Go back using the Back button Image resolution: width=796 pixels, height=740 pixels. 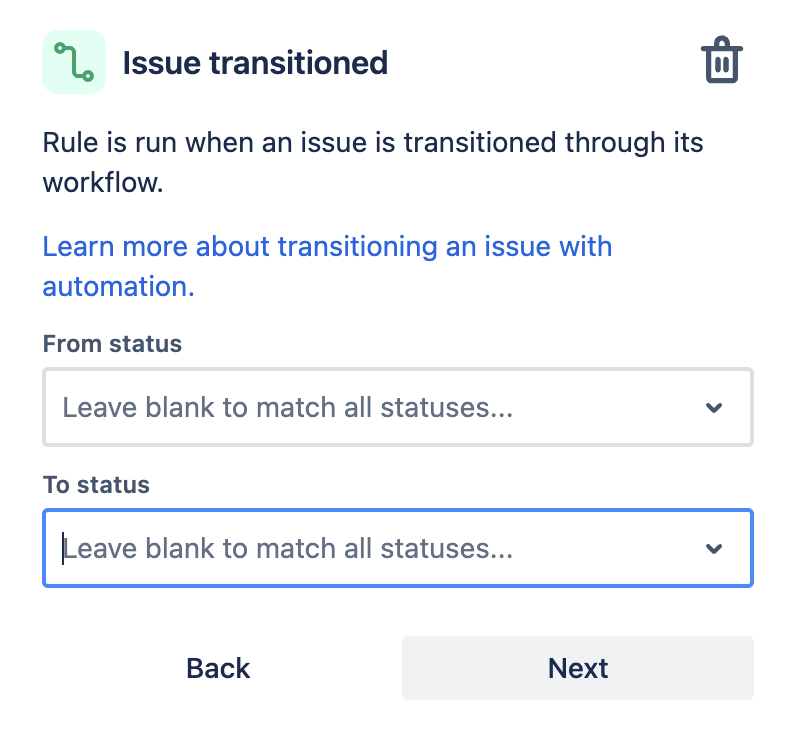coord(218,668)
